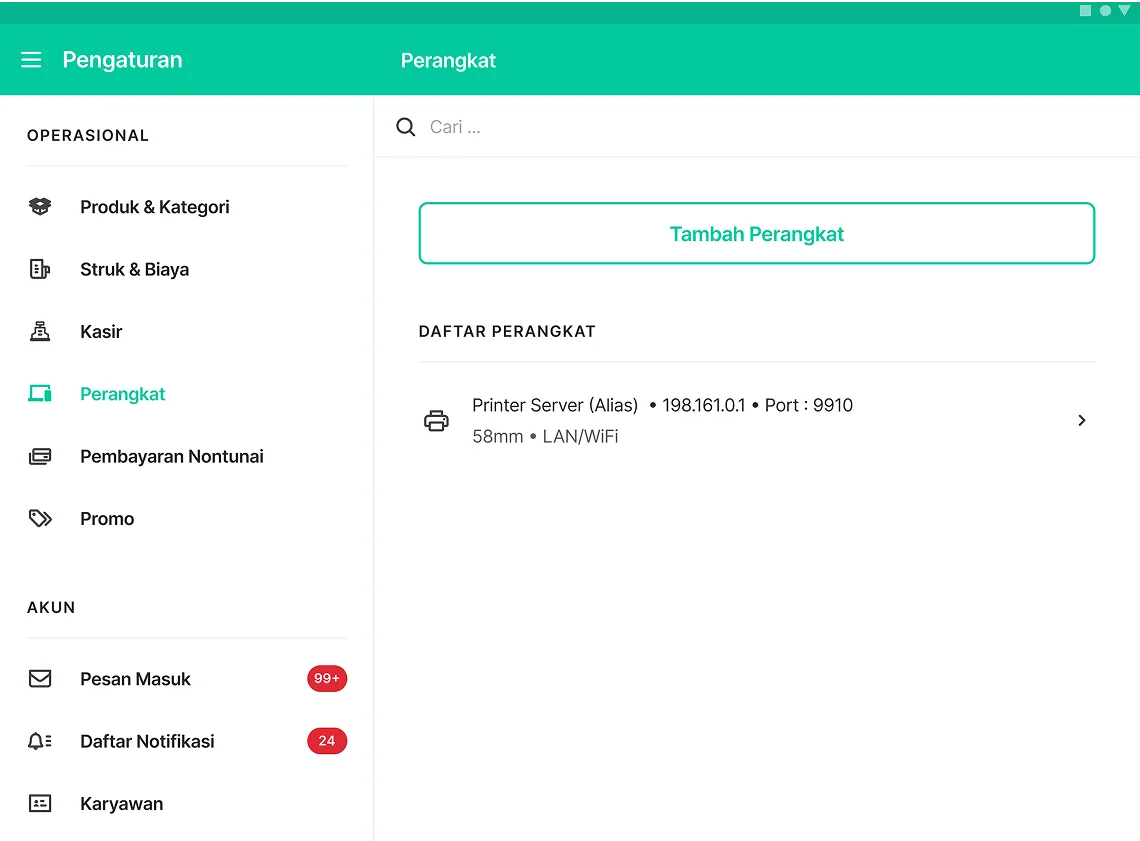The width and height of the screenshot is (1140, 841).
Task: Select Perangkat in the sidebar menu
Action: 122,394
